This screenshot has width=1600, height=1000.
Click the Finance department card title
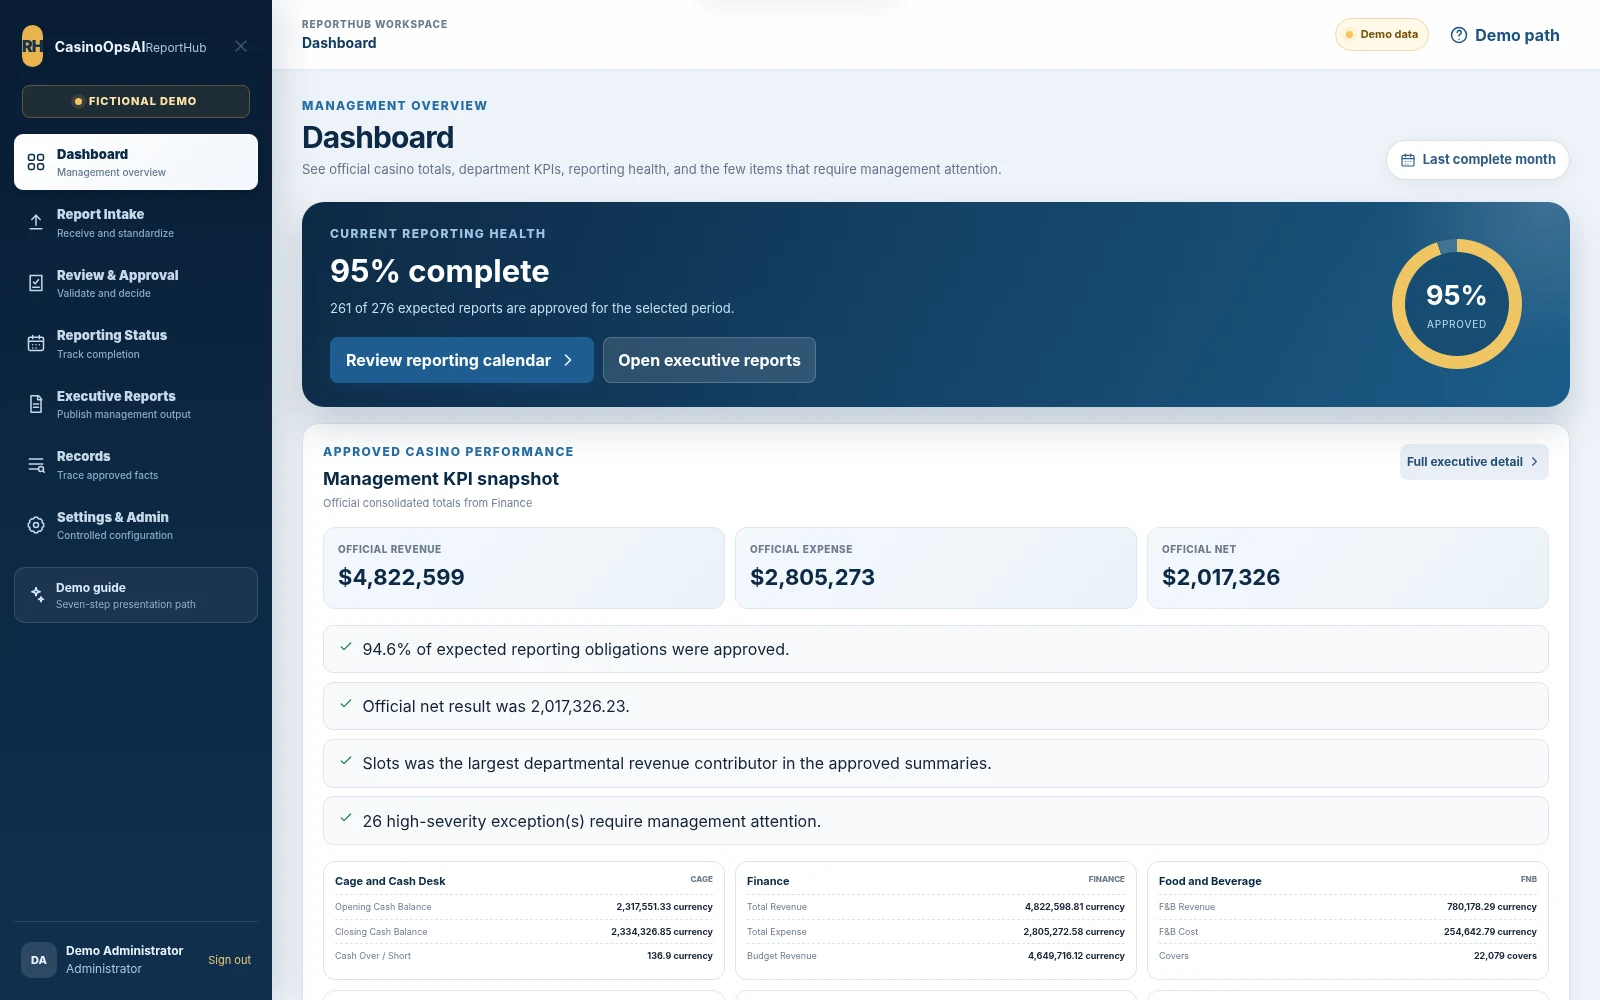click(768, 881)
